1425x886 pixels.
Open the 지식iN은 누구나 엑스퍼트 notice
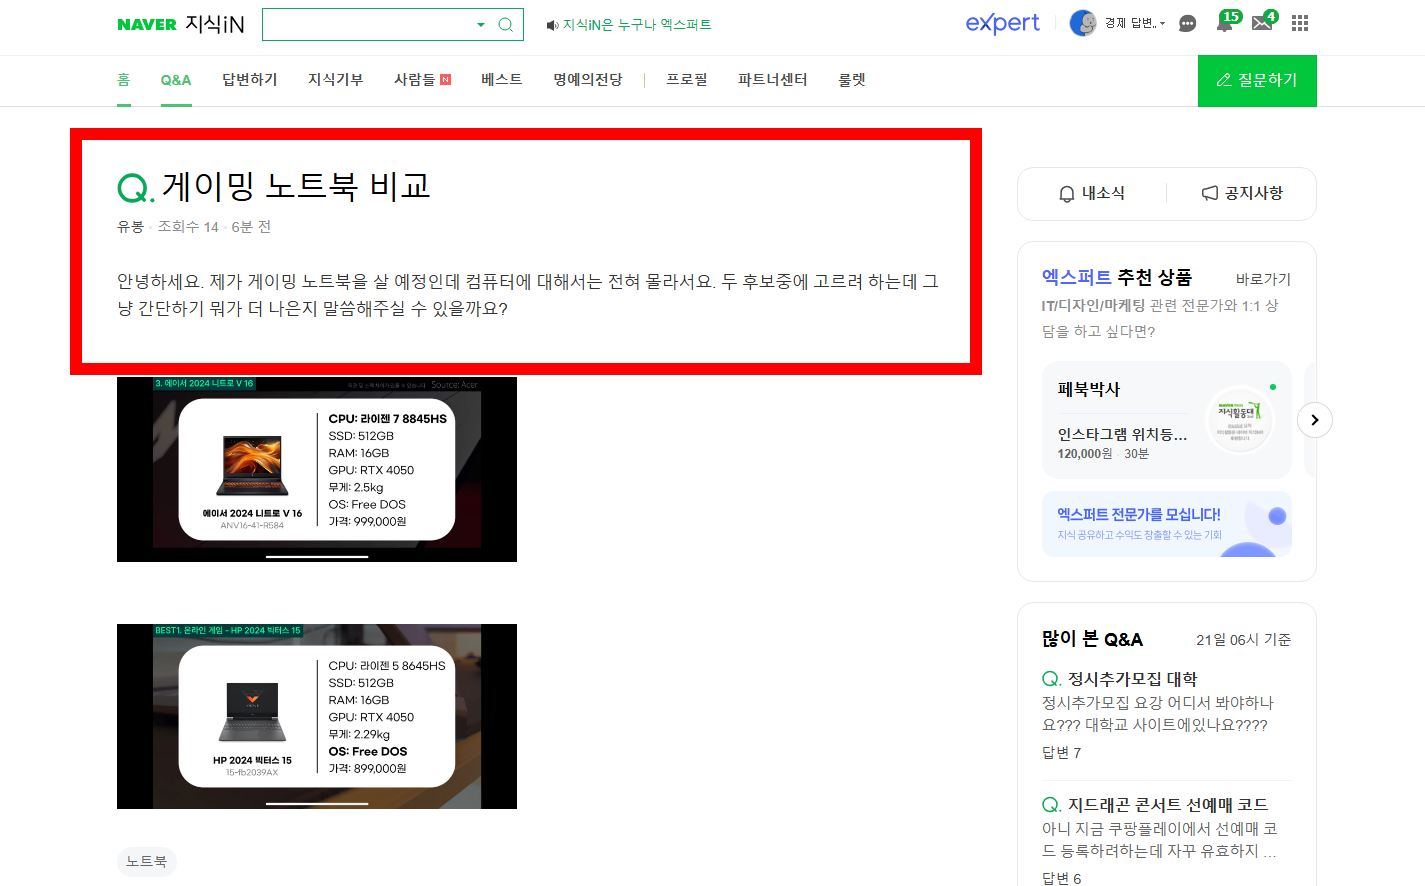[637, 25]
